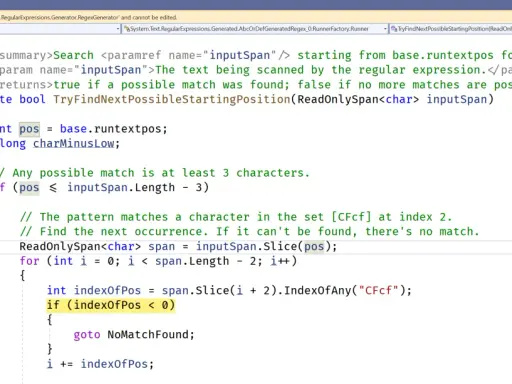Click 'span.Length - 2' in the for loop
The image size is (512, 384).
tap(206, 261)
